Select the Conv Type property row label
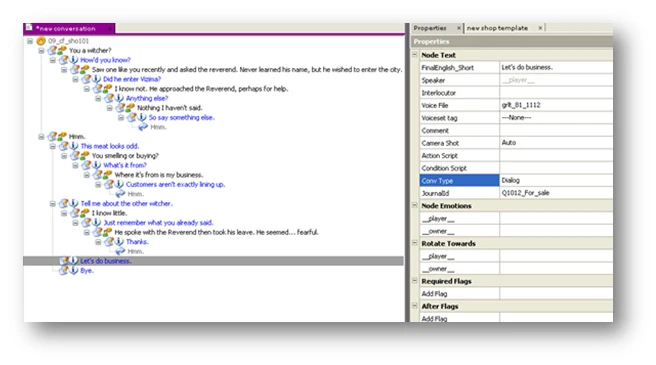 point(459,180)
